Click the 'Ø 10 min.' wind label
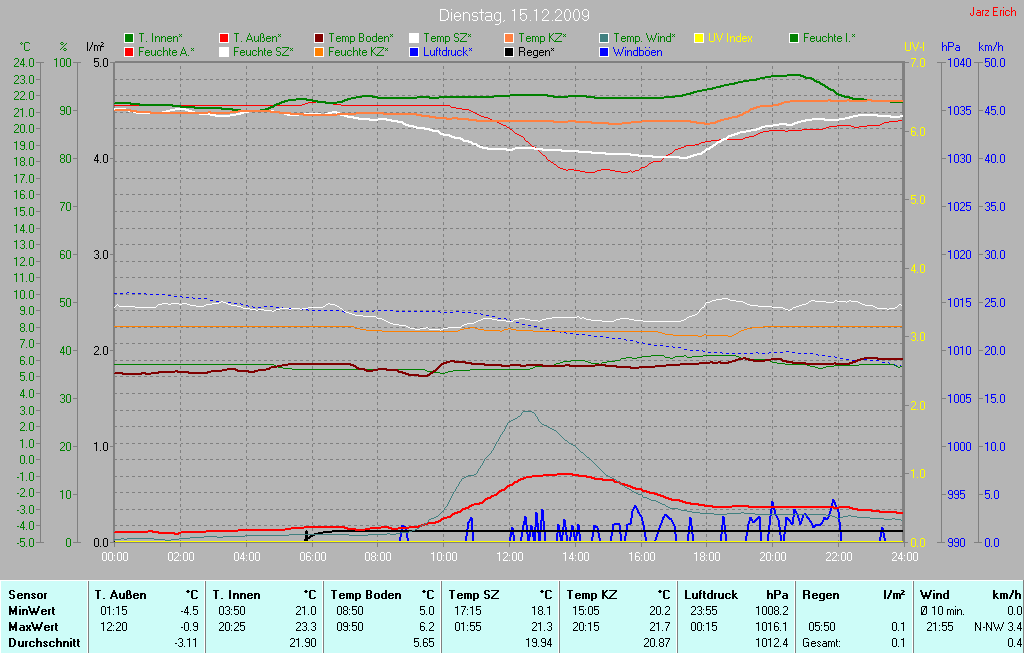The height and width of the screenshot is (653, 1024). (942, 611)
